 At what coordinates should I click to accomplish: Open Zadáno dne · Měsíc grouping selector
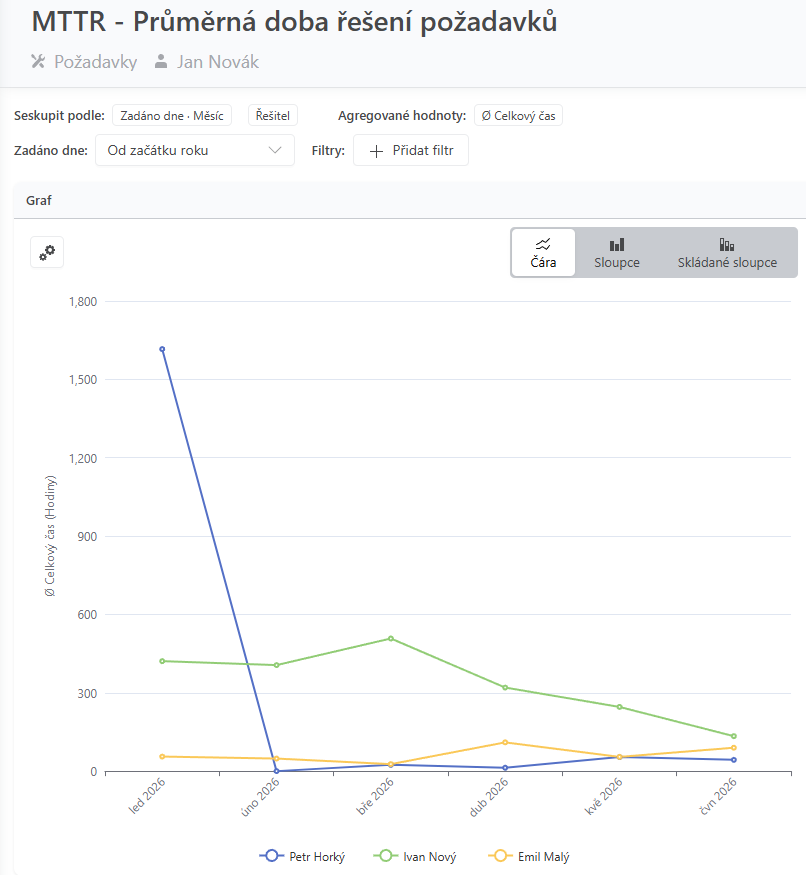[x=172, y=116]
